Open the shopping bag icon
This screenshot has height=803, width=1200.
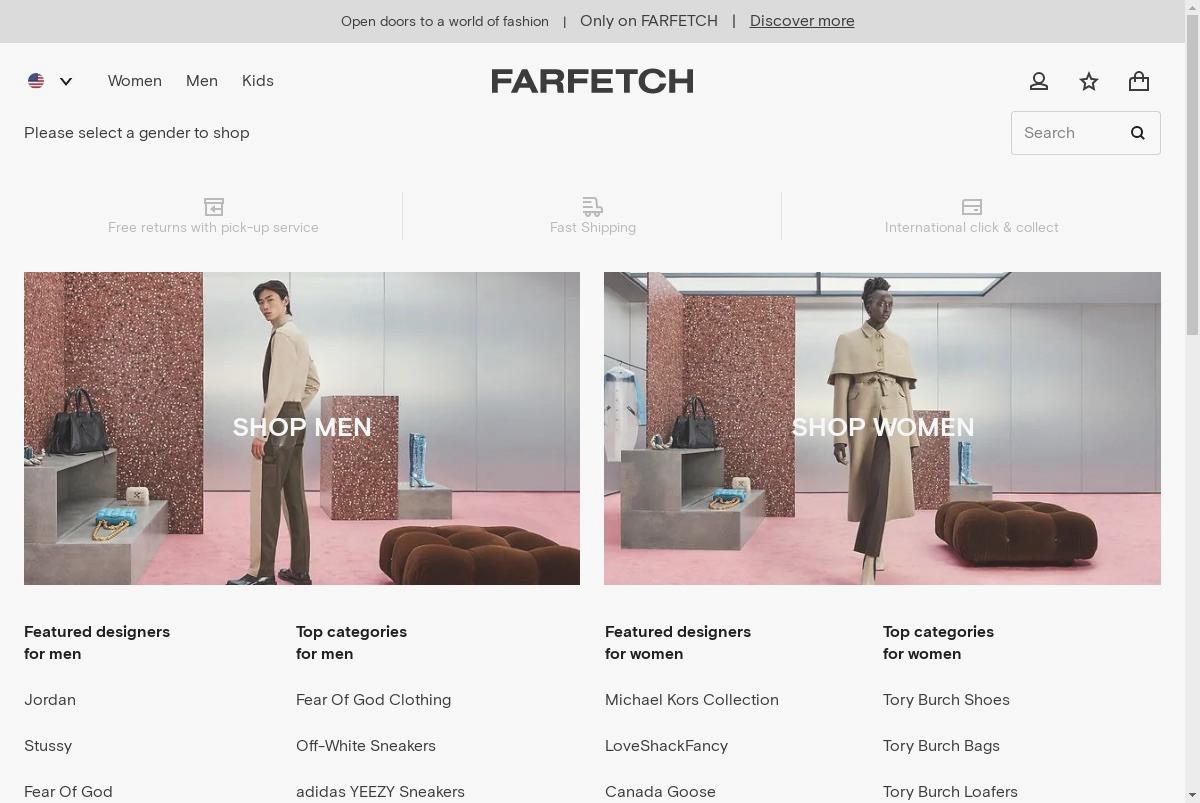[1139, 81]
